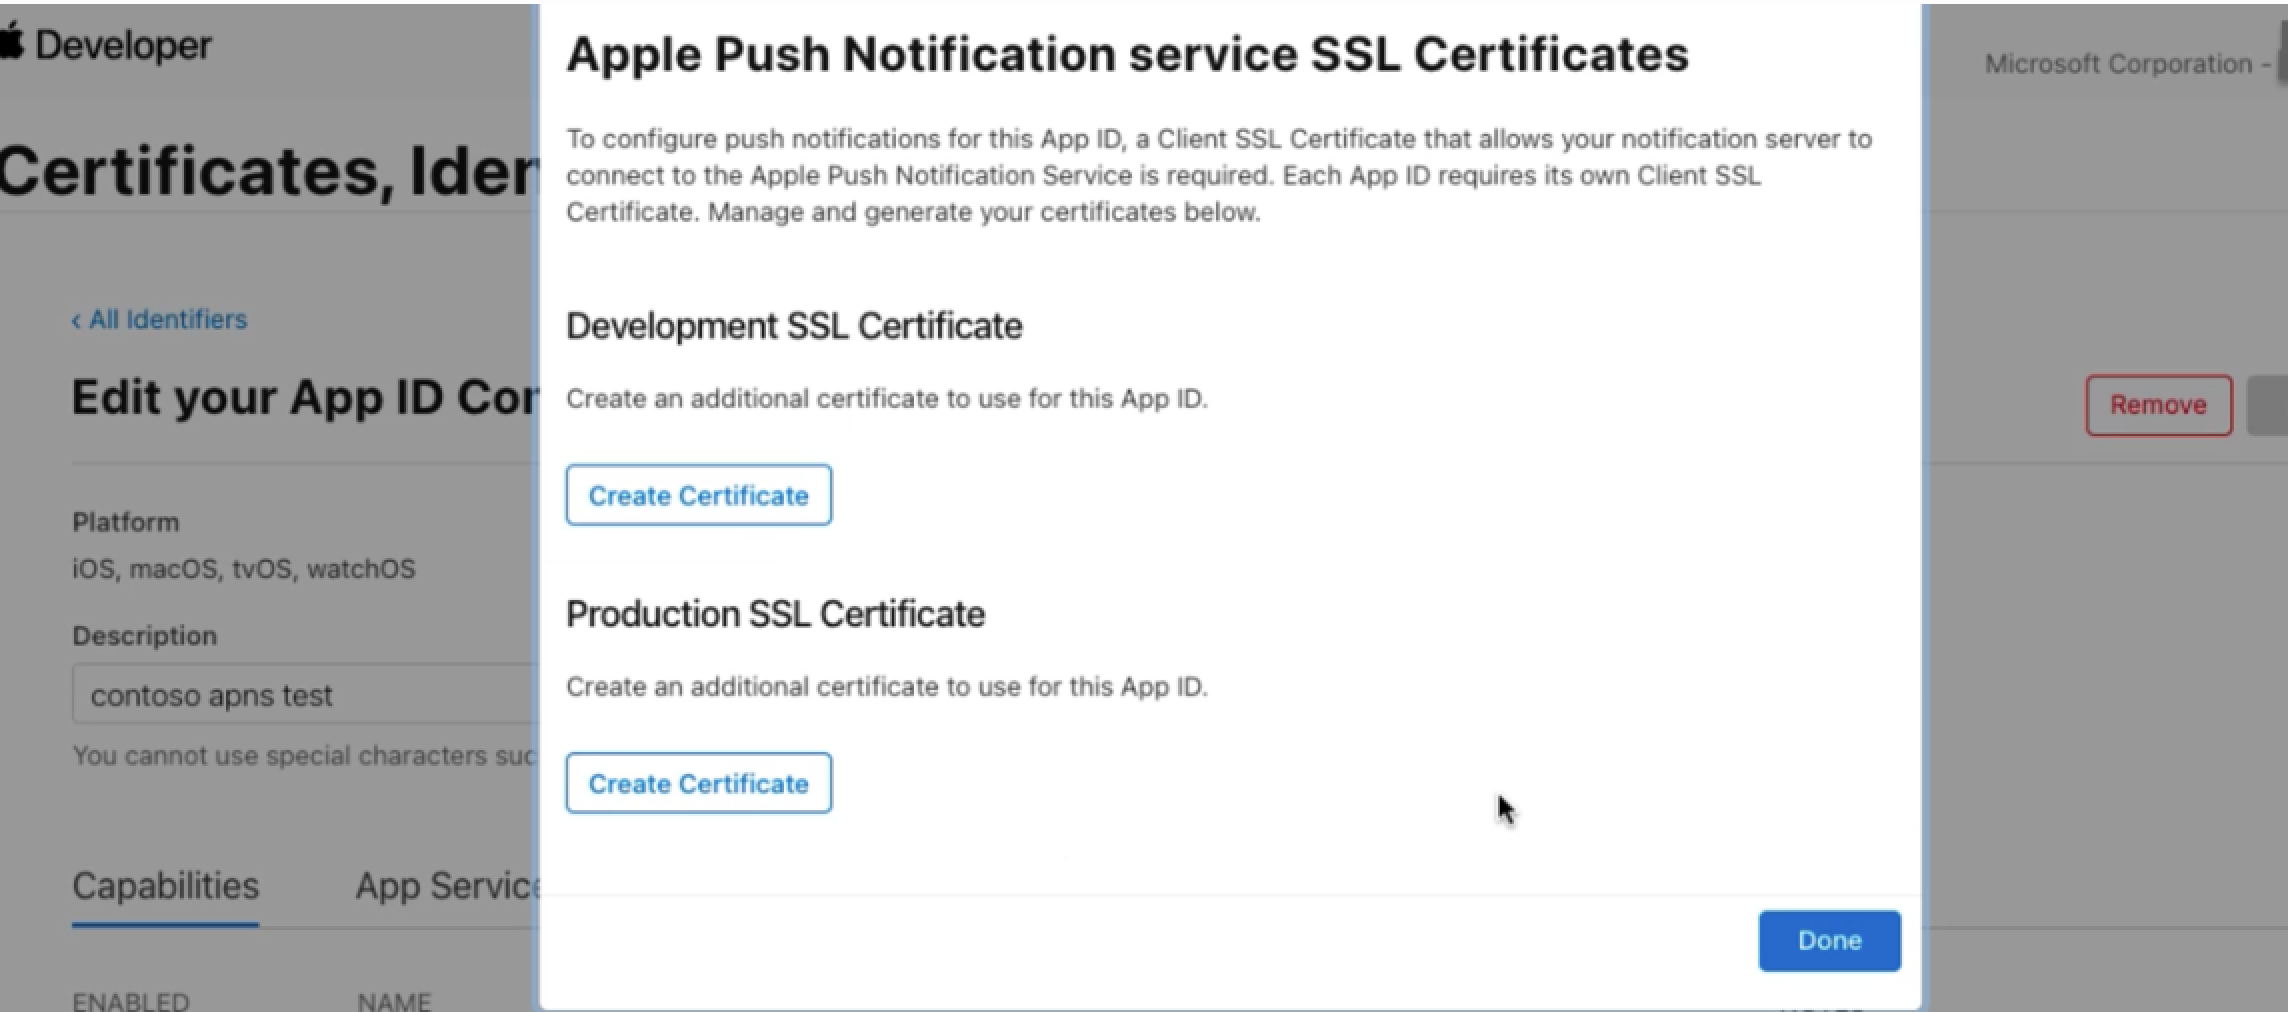Switch to the Capabilities tab

point(164,886)
